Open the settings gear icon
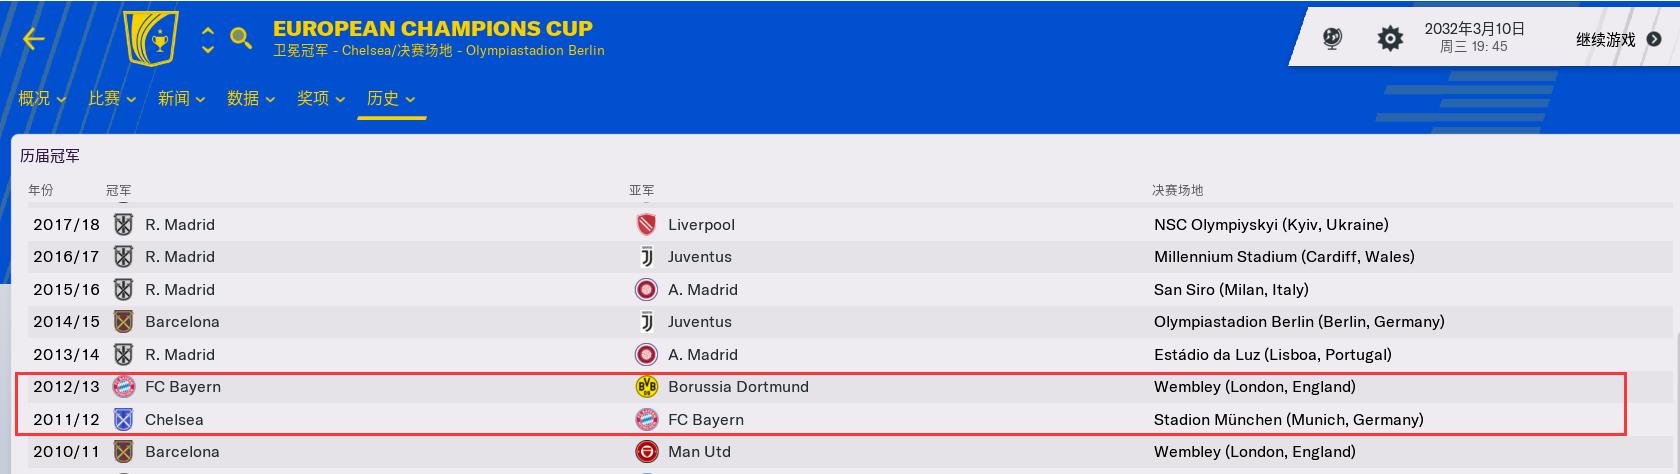The height and width of the screenshot is (474, 1680). 1390,39
